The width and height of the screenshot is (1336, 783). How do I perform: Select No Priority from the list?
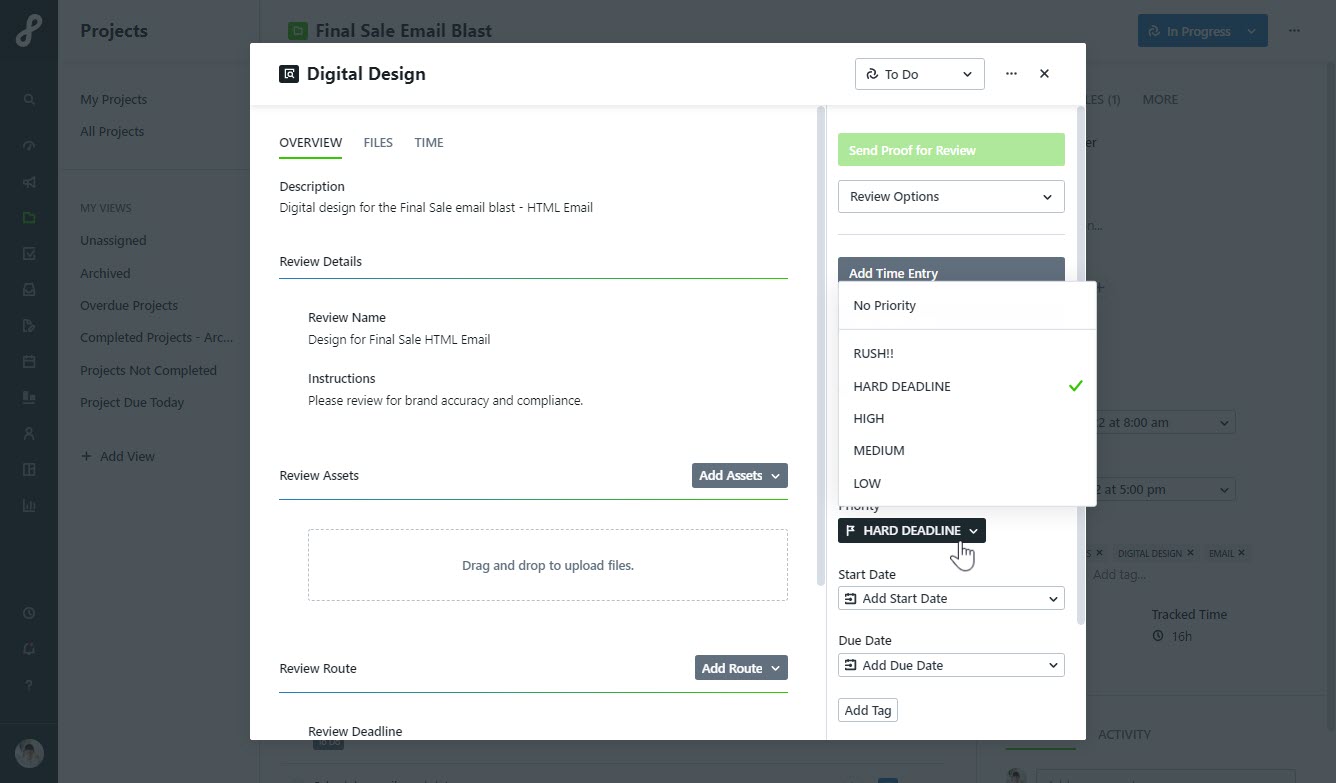884,305
